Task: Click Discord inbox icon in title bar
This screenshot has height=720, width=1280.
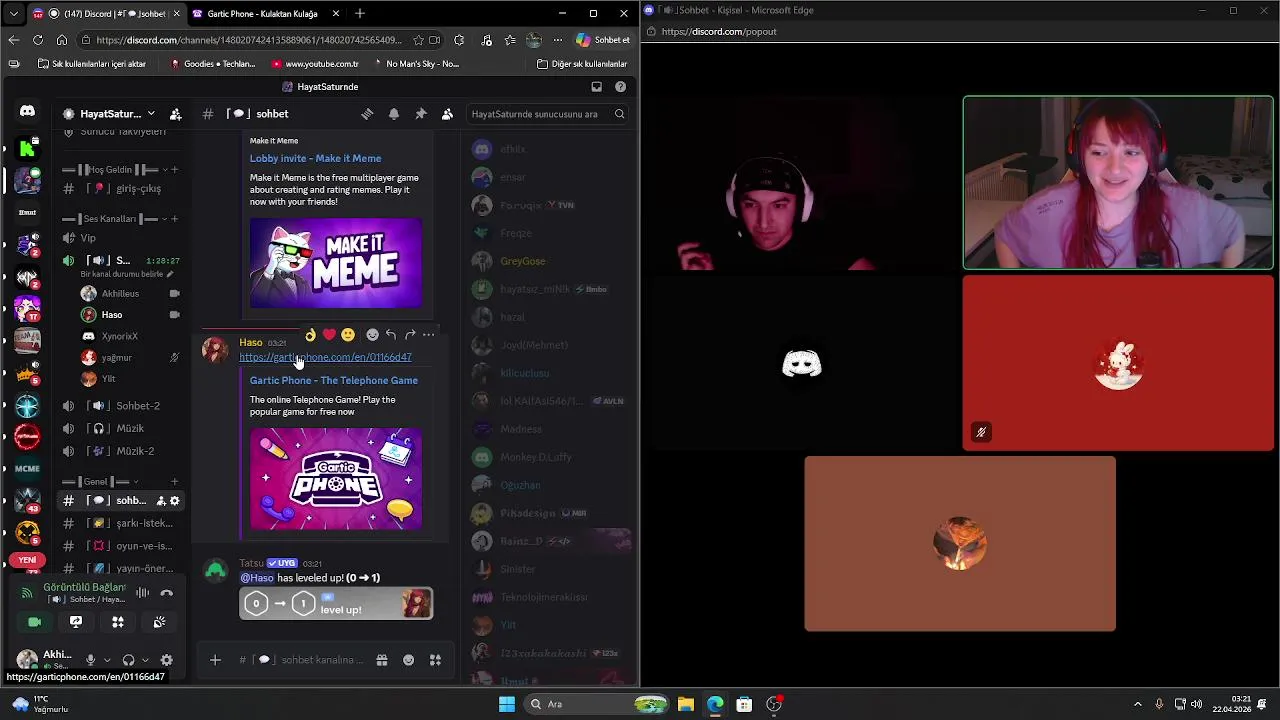Action: (597, 87)
